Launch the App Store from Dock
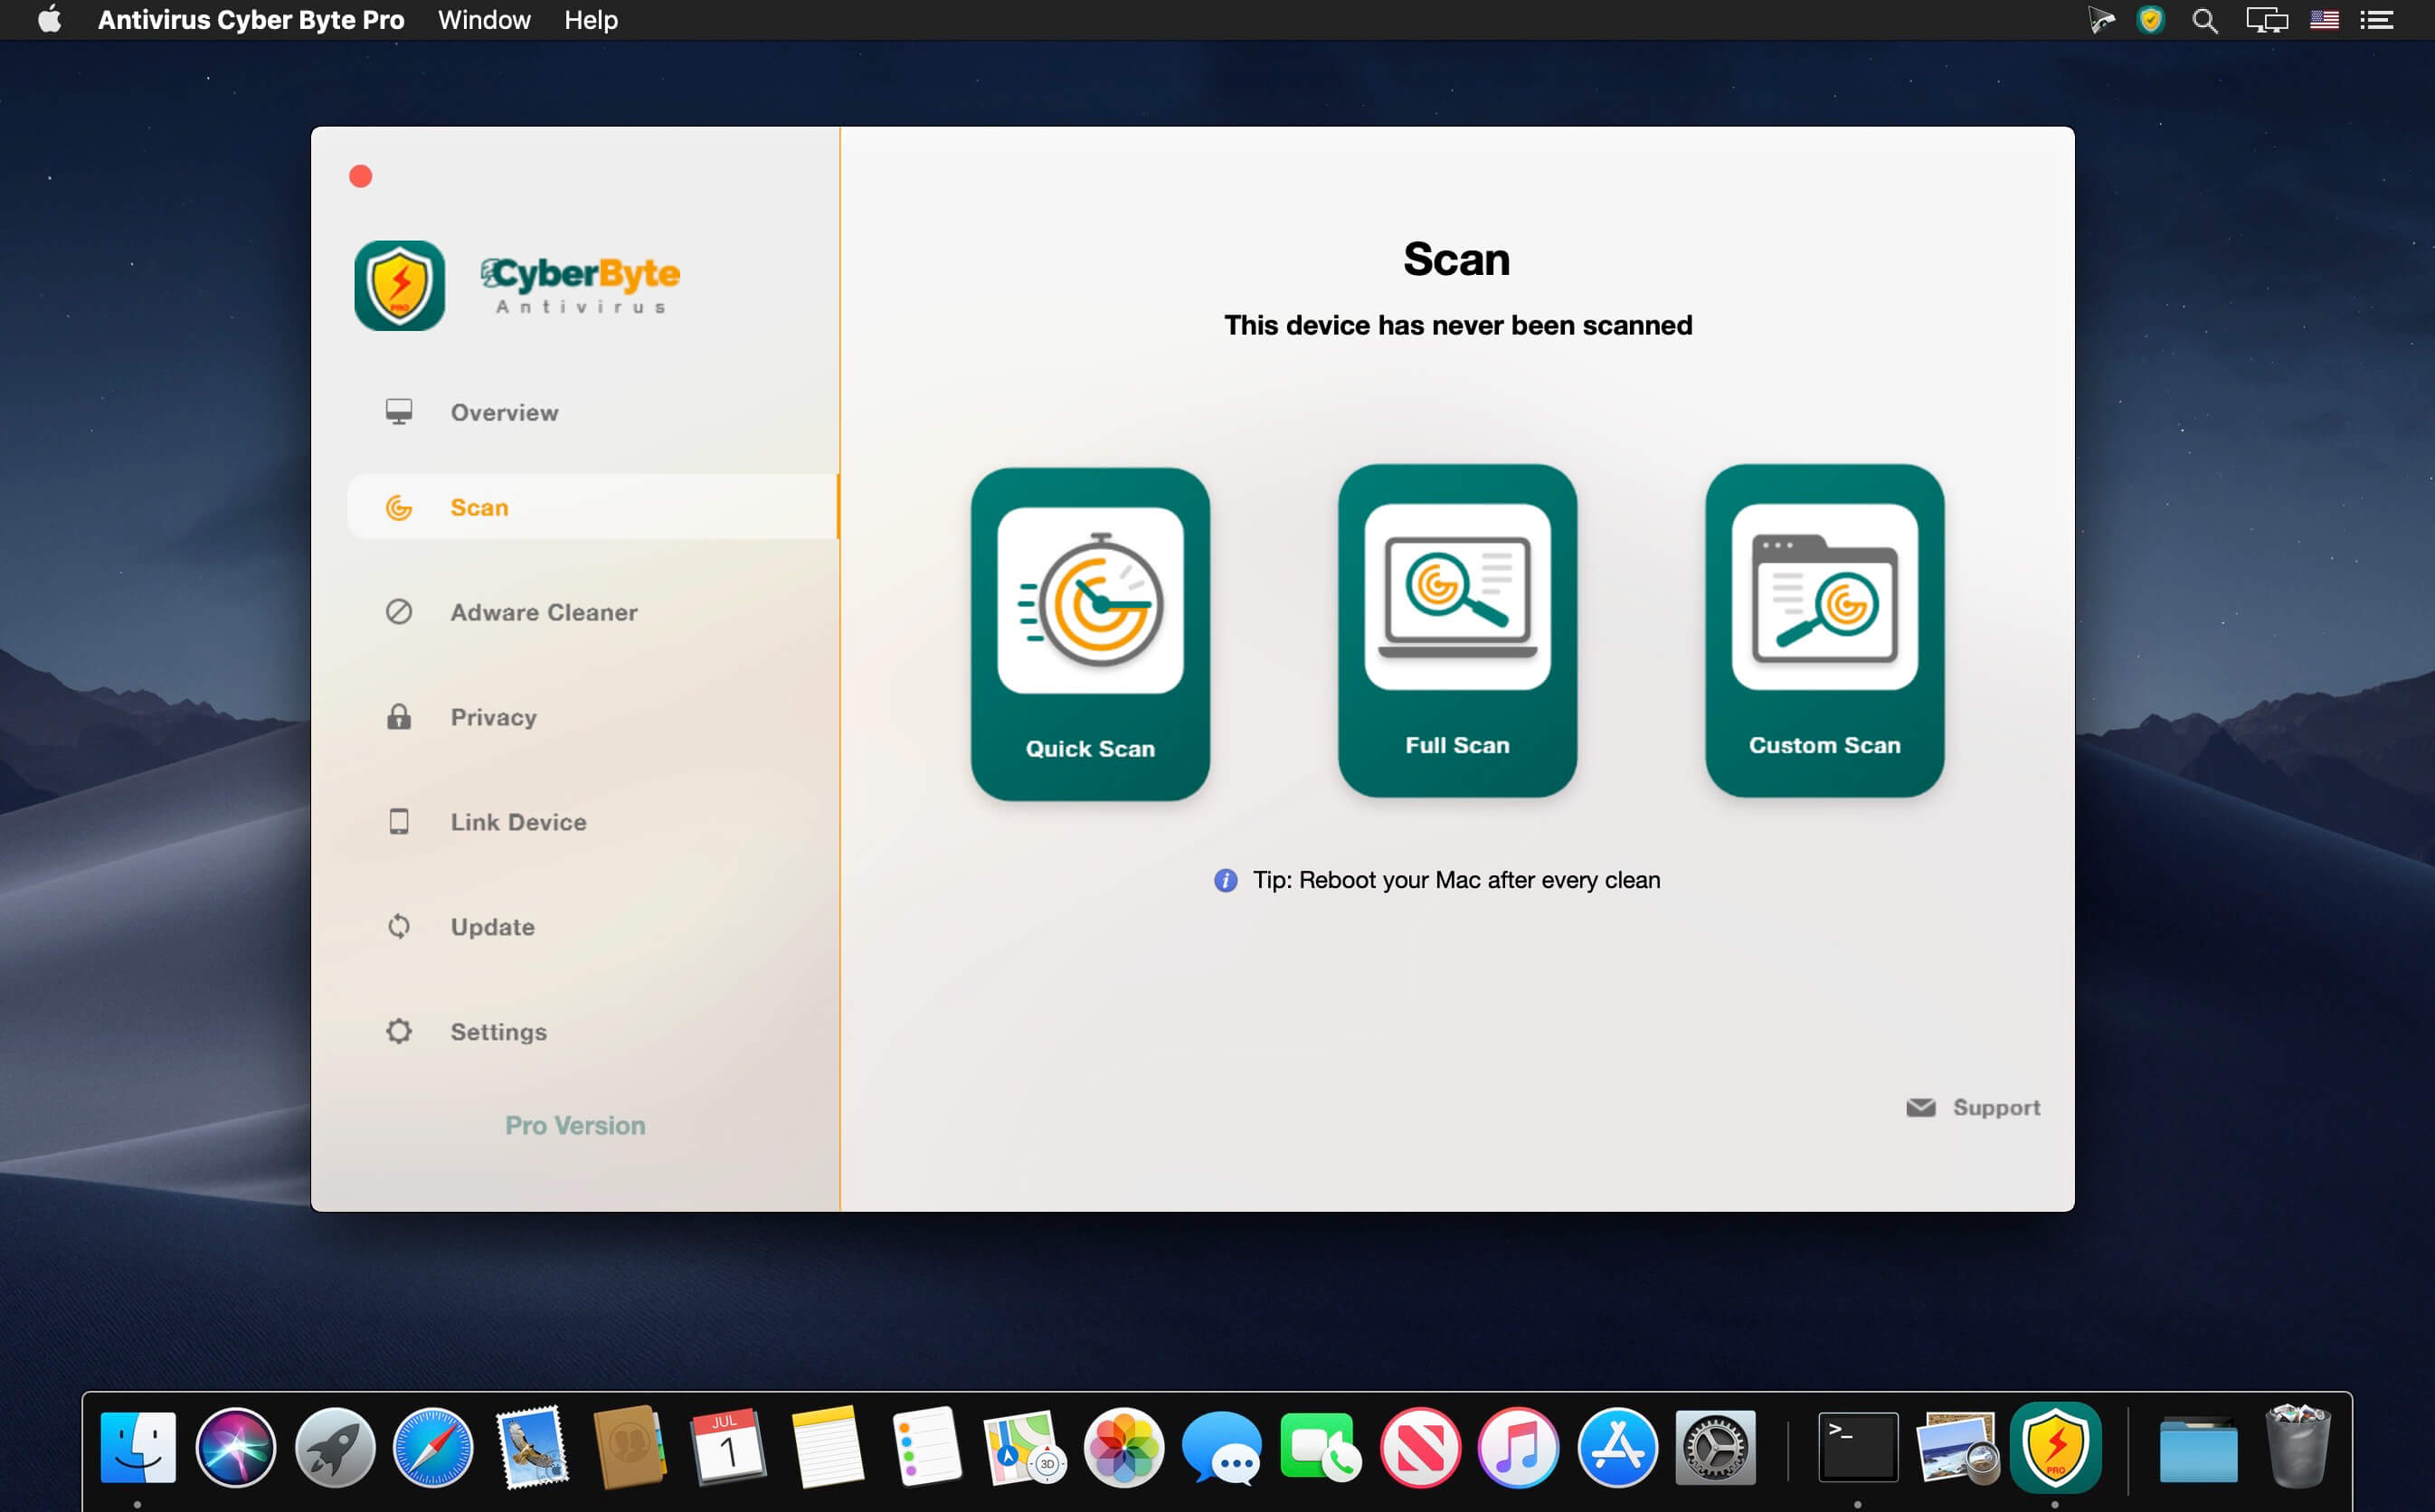Image resolution: width=2435 pixels, height=1512 pixels. [1618, 1447]
